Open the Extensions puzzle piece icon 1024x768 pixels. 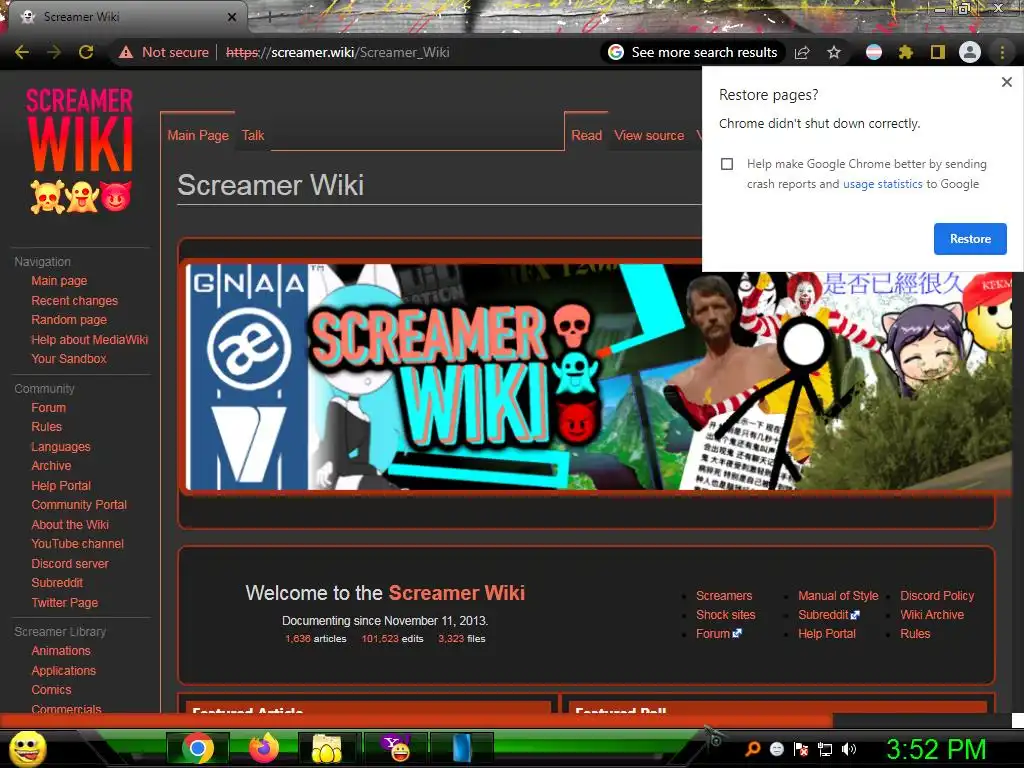[x=905, y=52]
